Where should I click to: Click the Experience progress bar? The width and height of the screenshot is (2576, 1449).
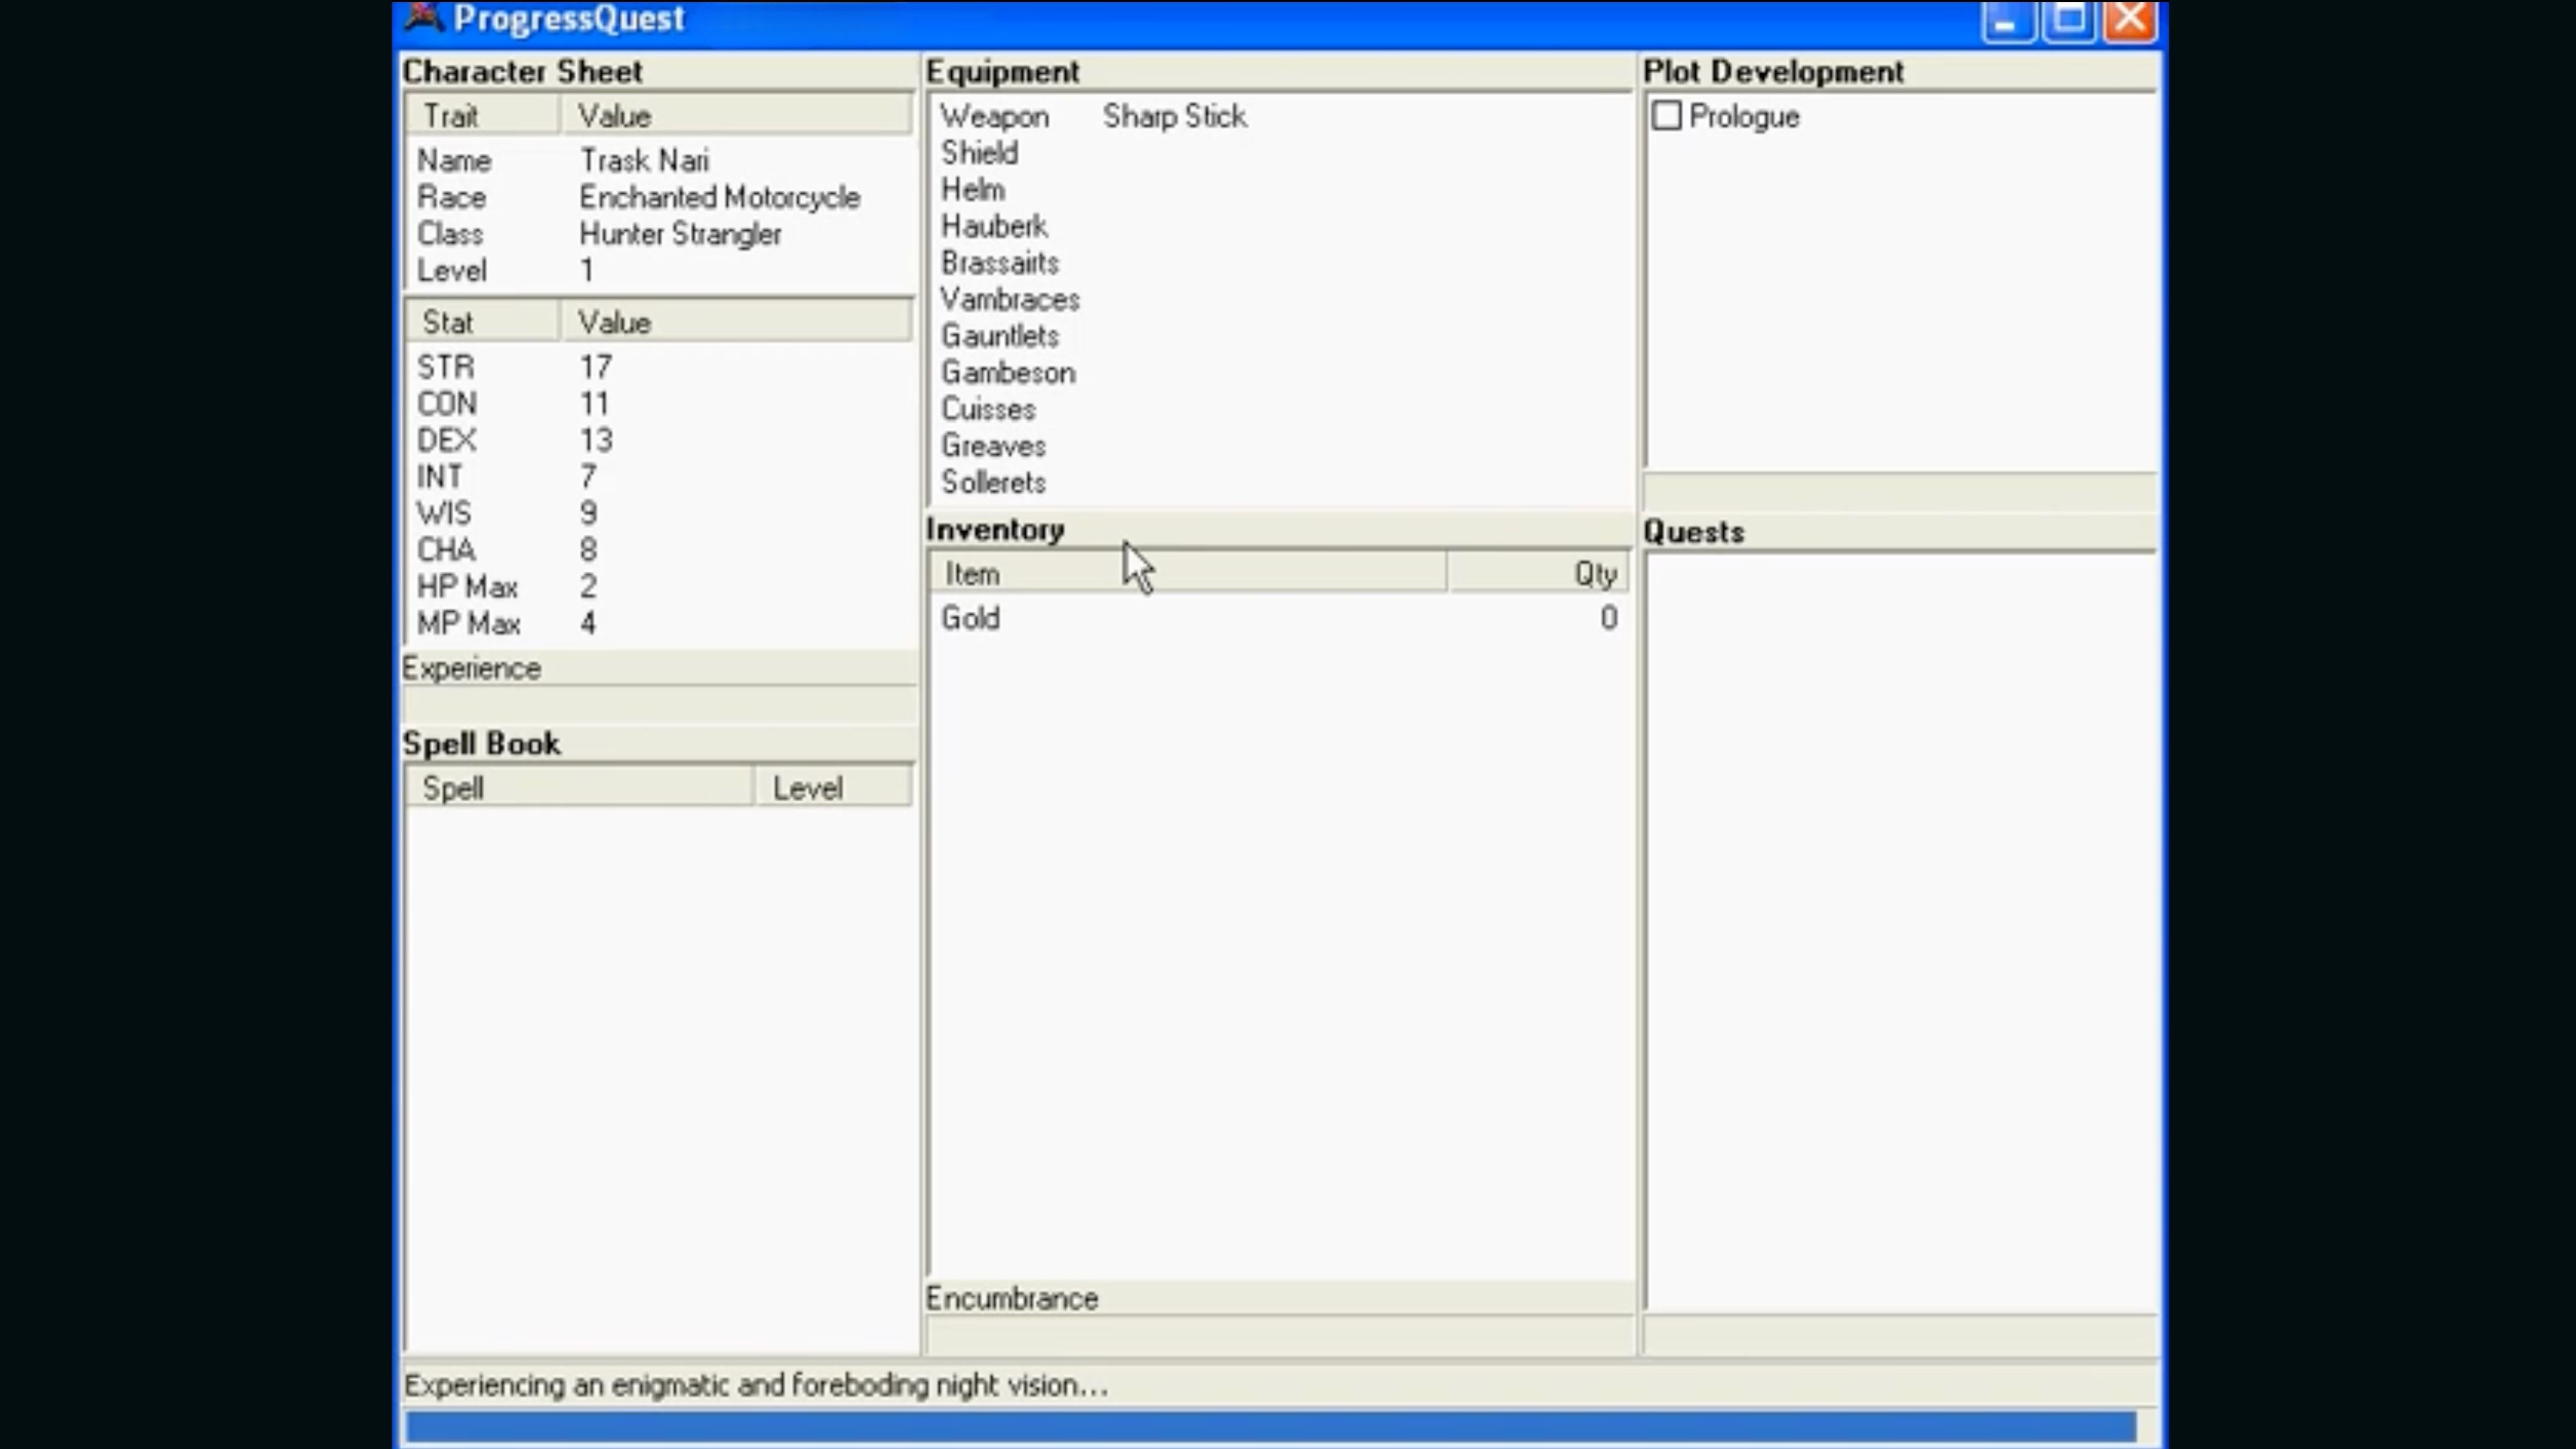(x=658, y=705)
